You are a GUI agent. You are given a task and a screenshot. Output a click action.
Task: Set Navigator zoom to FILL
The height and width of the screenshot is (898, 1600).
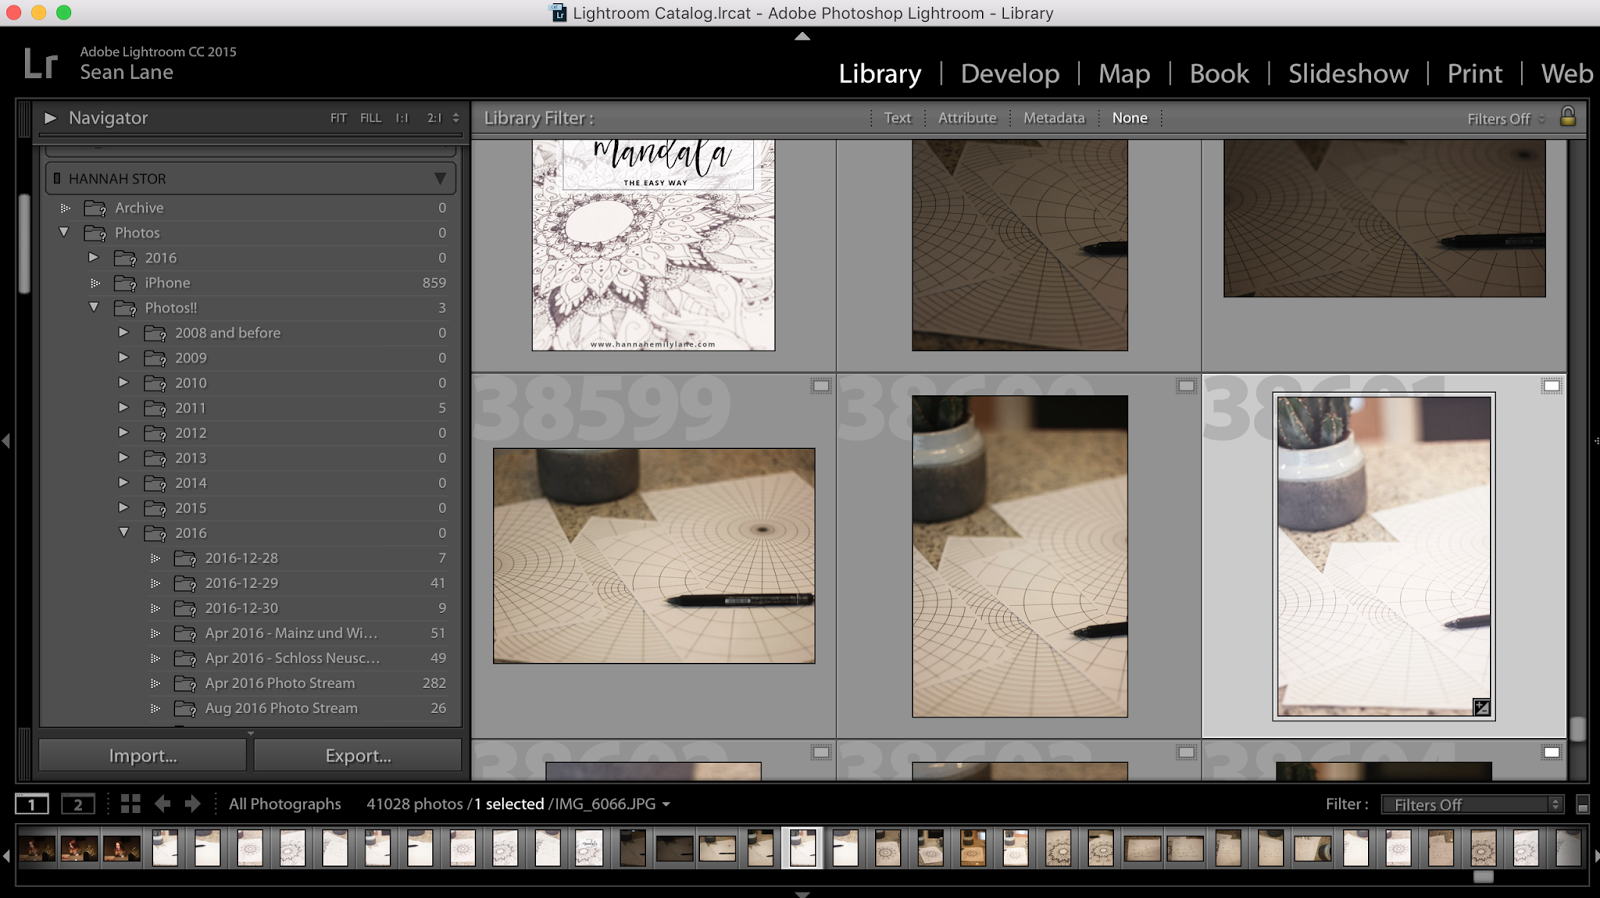coord(370,118)
